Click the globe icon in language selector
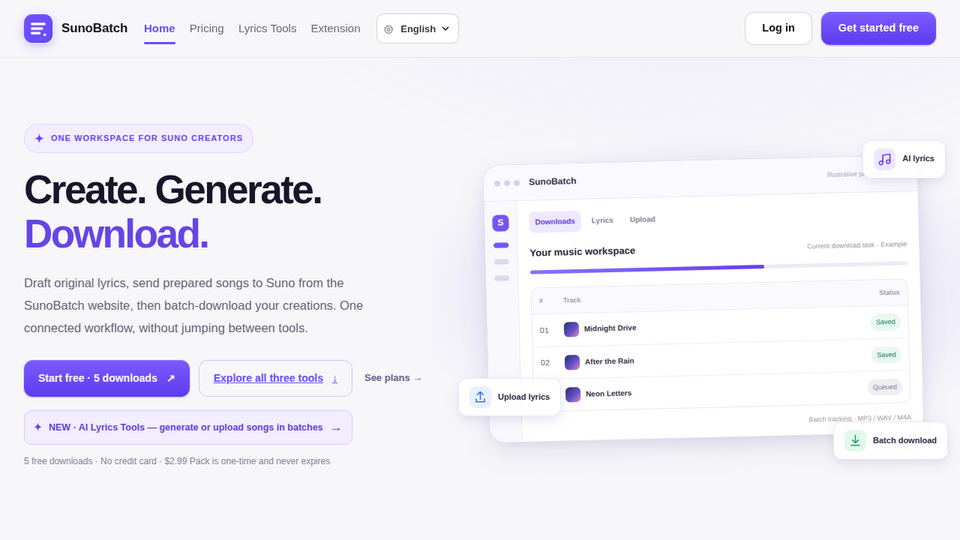 click(388, 29)
